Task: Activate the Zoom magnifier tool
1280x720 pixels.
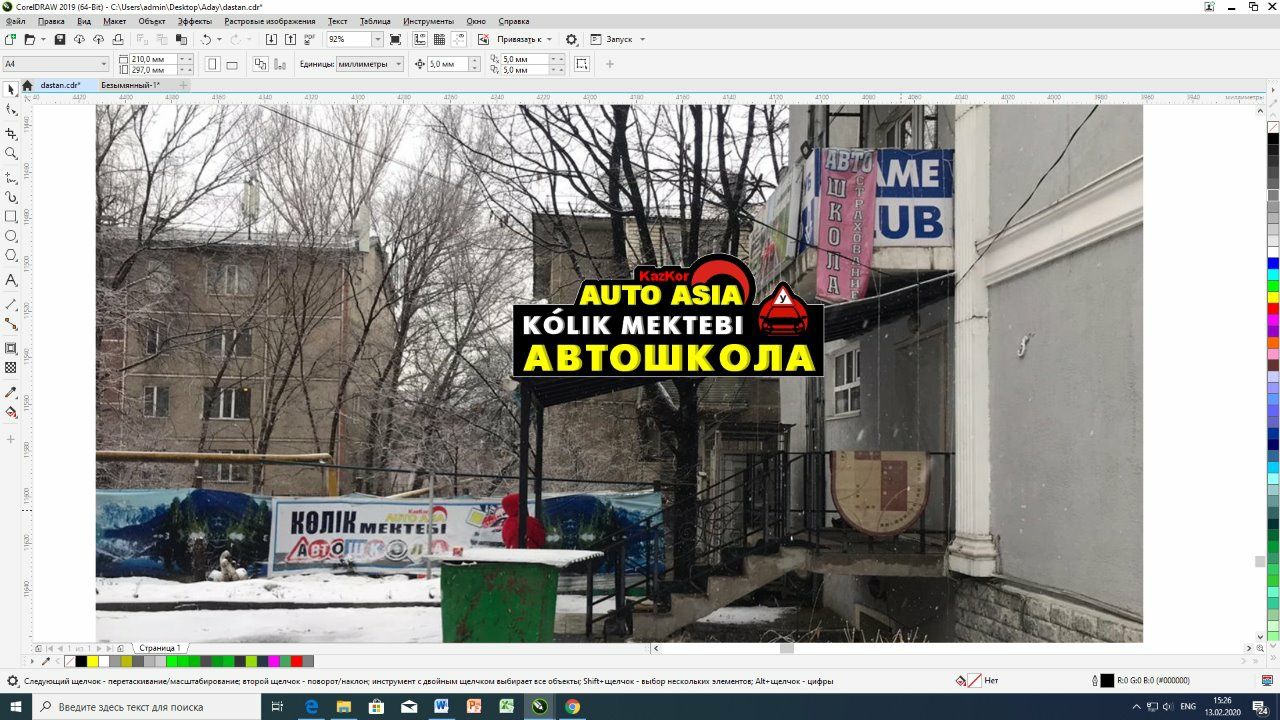Action: click(x=11, y=153)
